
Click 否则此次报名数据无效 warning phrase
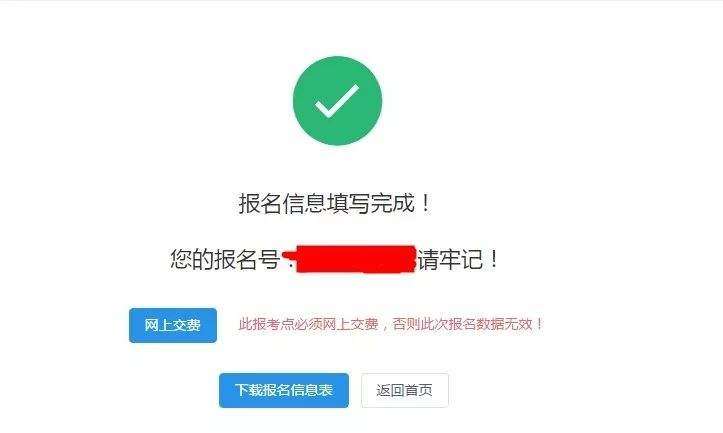tap(462, 324)
